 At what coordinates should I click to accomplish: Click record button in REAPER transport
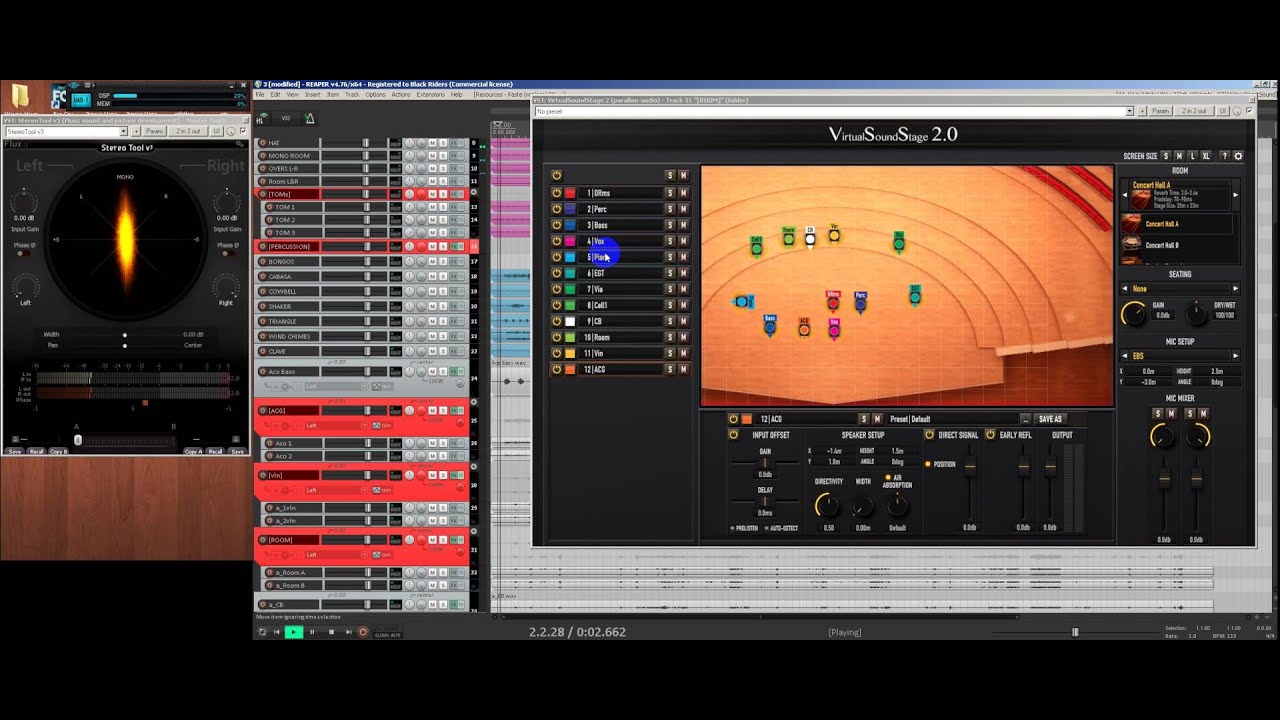(363, 632)
